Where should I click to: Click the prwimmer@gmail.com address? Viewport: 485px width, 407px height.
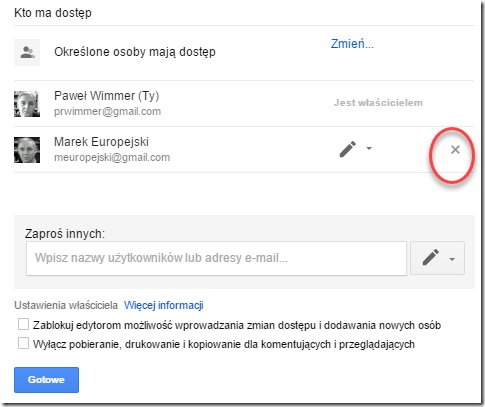click(x=107, y=111)
